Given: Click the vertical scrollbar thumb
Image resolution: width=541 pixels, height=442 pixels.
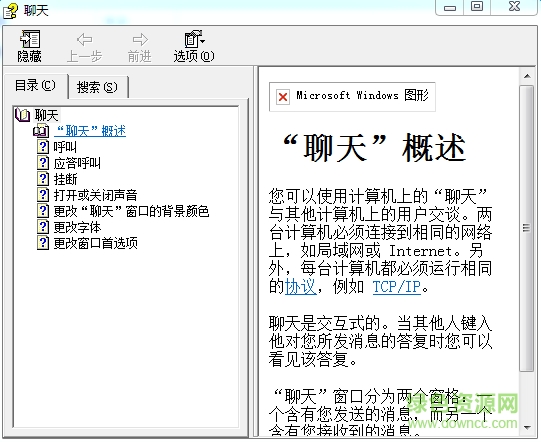Looking at the screenshot, I should (x=527, y=228).
